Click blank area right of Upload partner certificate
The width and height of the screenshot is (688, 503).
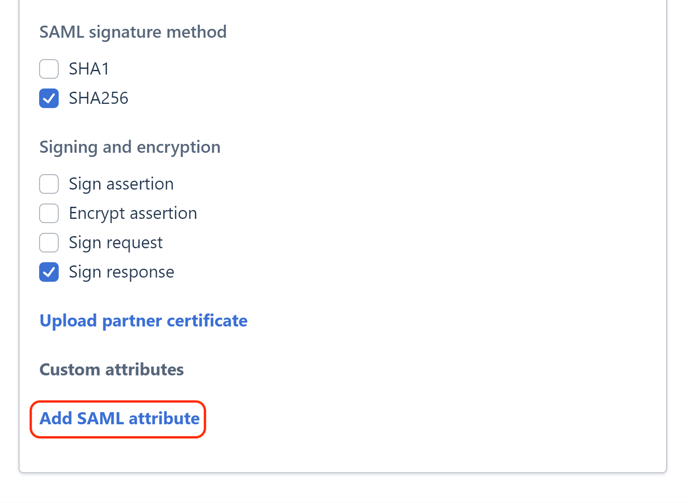(450, 321)
